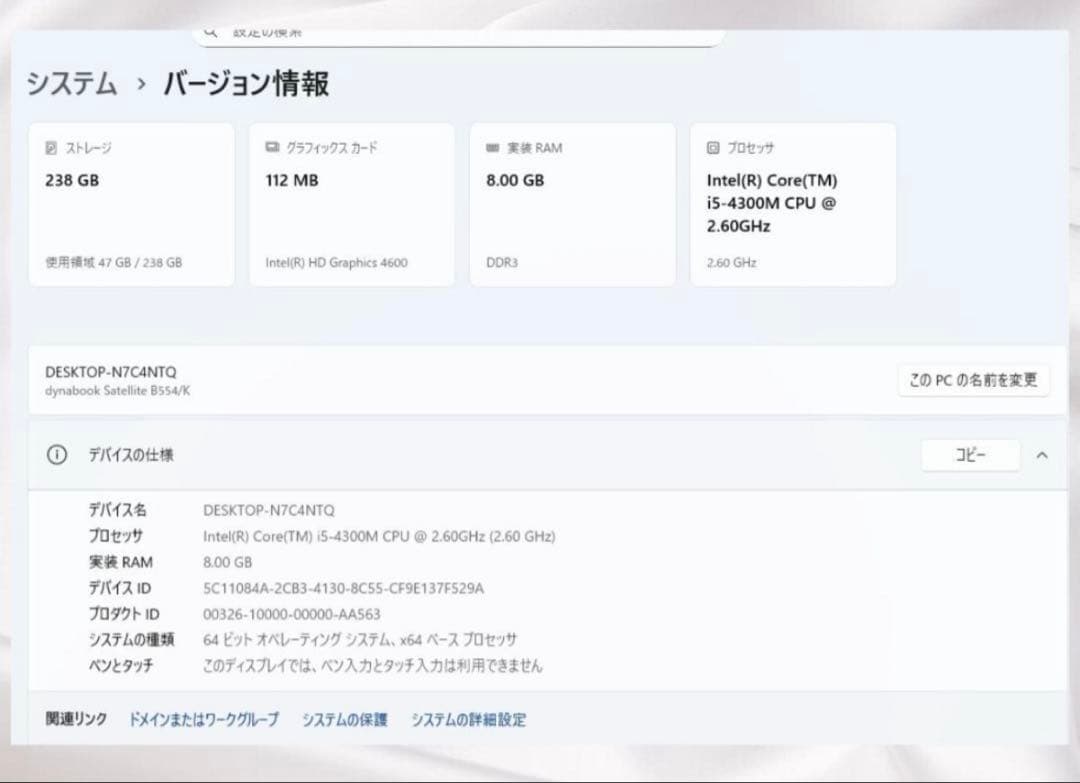Open the ドメインまたはワークグループ link

click(x=203, y=719)
